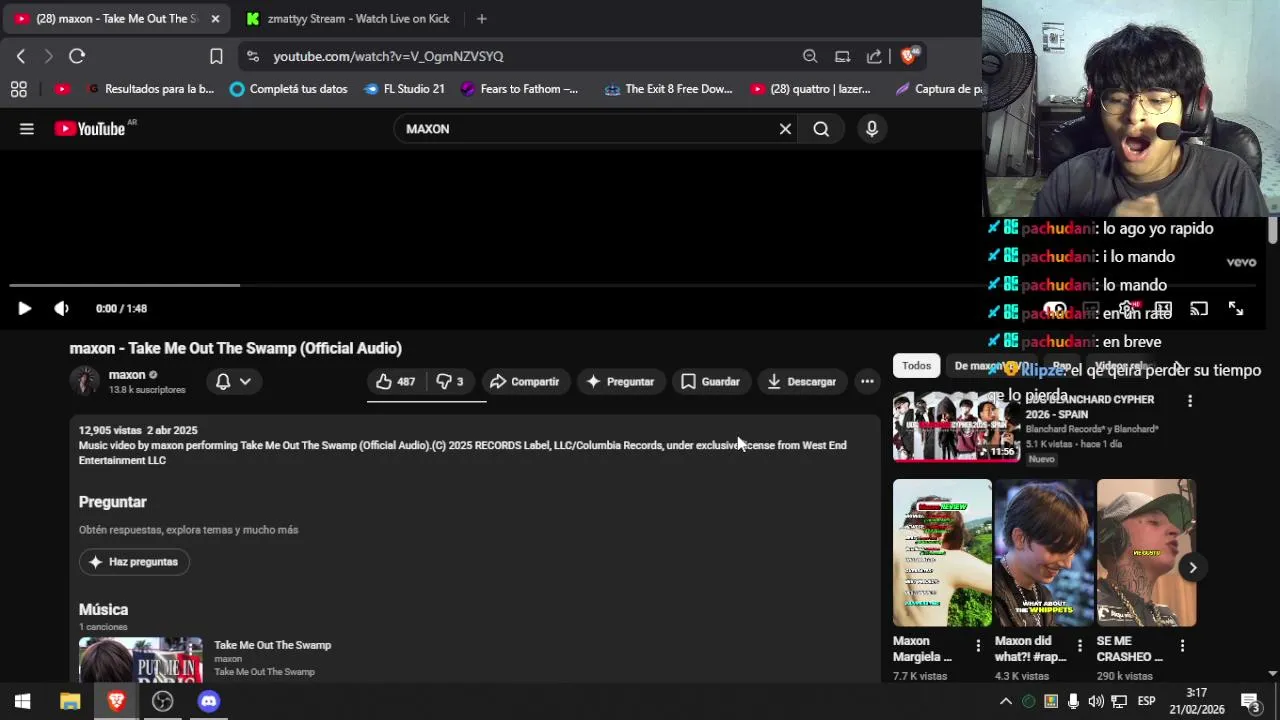Bookmark this page with bookmark icon

click(x=216, y=56)
